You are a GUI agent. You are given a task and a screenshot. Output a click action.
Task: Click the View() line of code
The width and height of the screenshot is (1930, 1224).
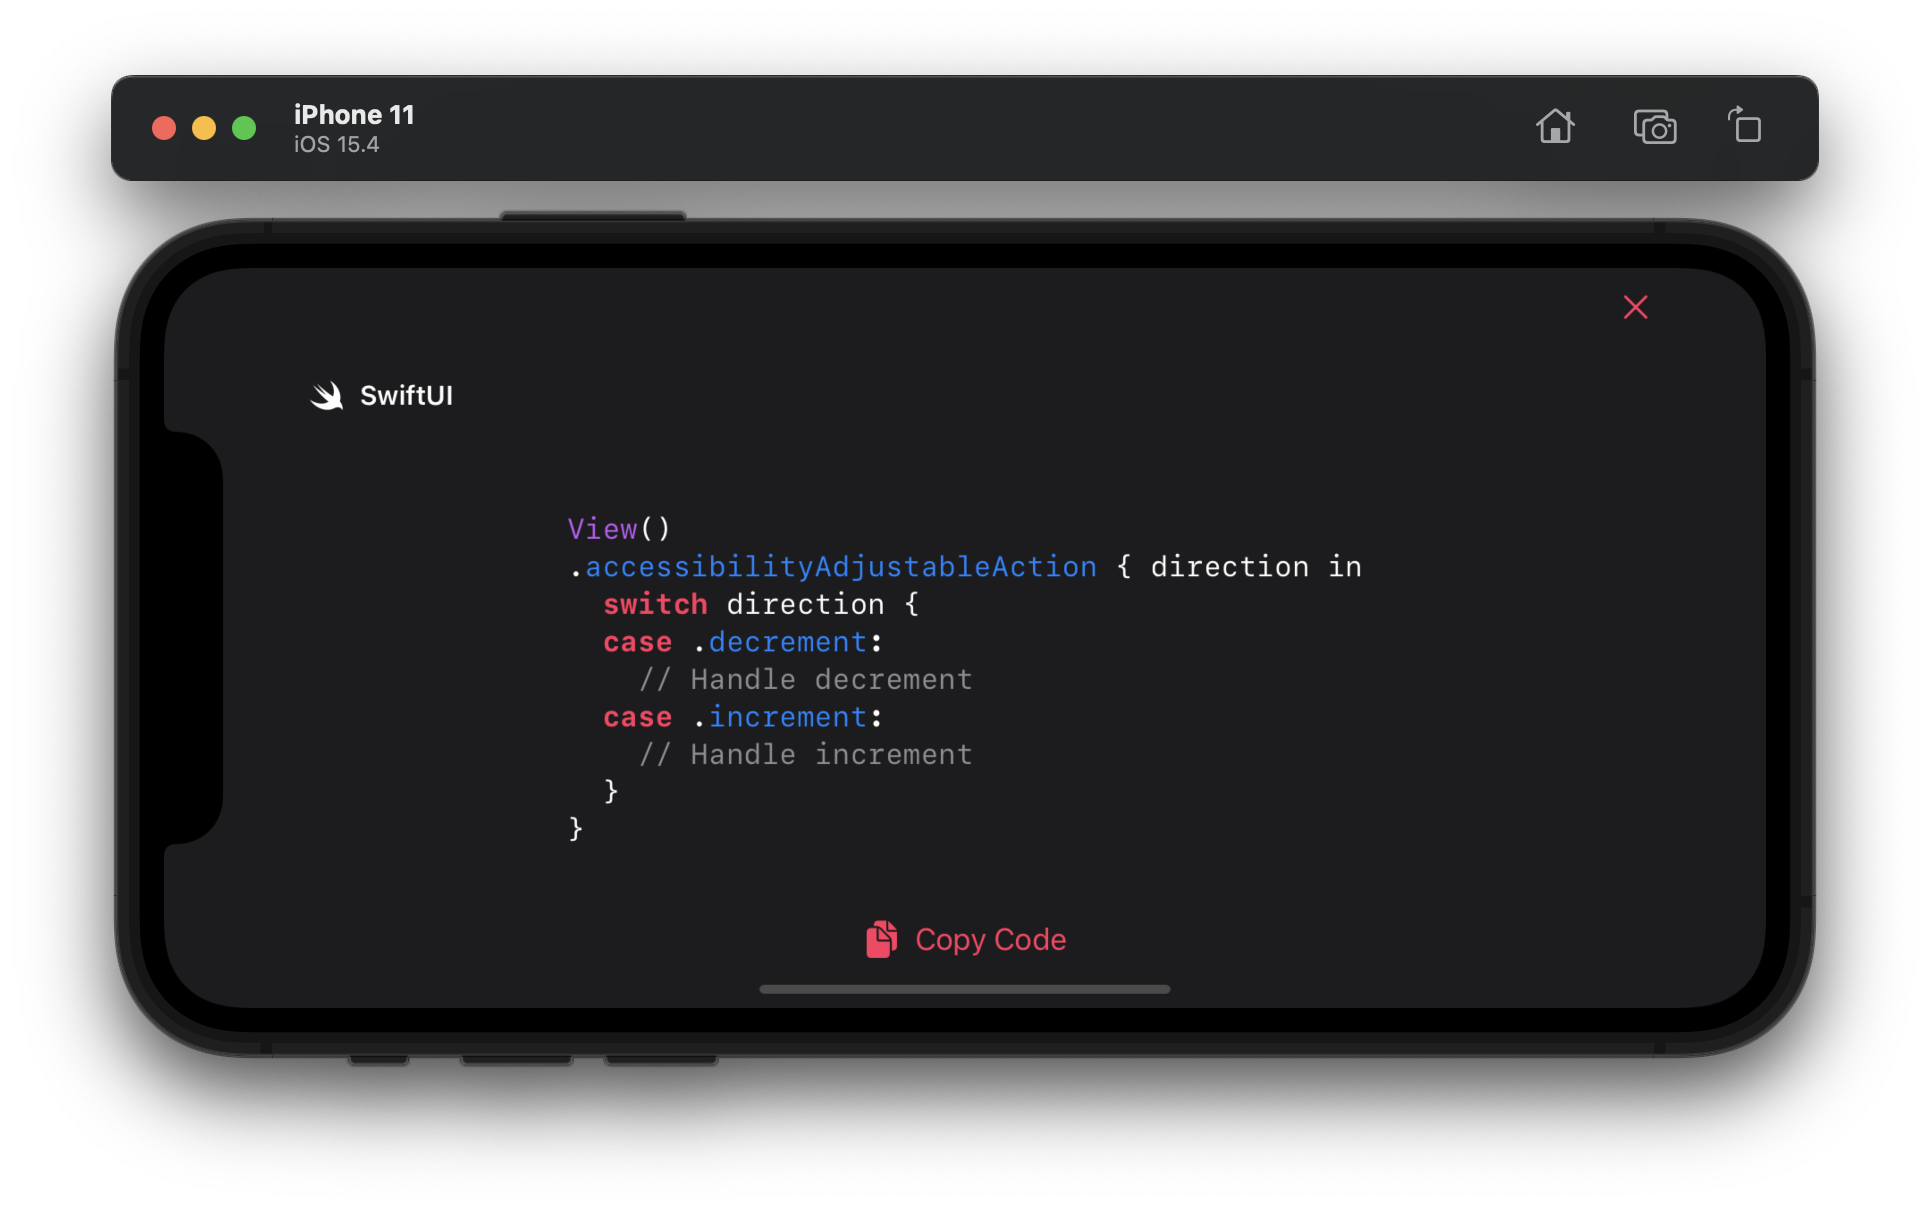coord(618,529)
